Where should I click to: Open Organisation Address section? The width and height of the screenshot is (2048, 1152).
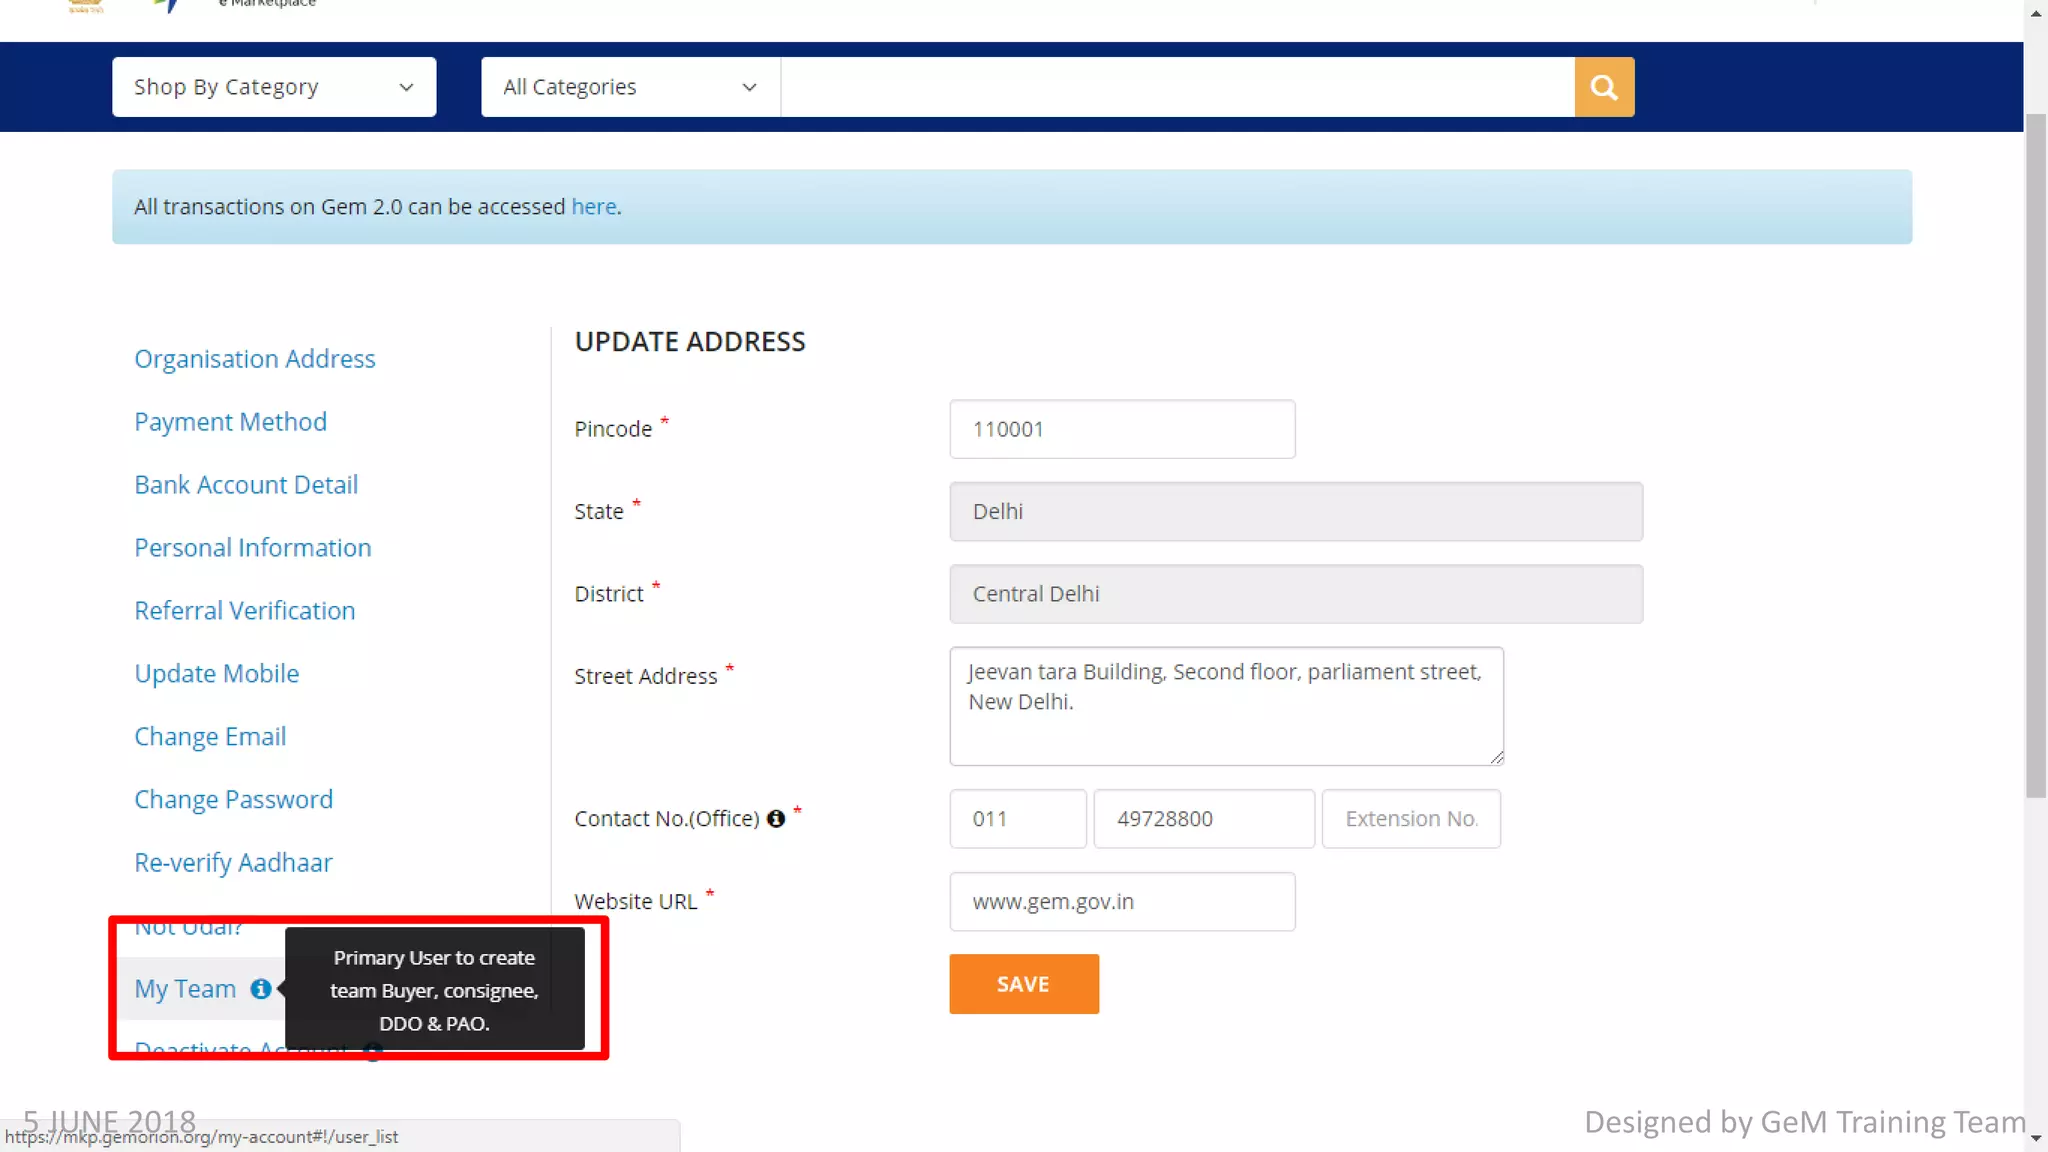coord(254,359)
